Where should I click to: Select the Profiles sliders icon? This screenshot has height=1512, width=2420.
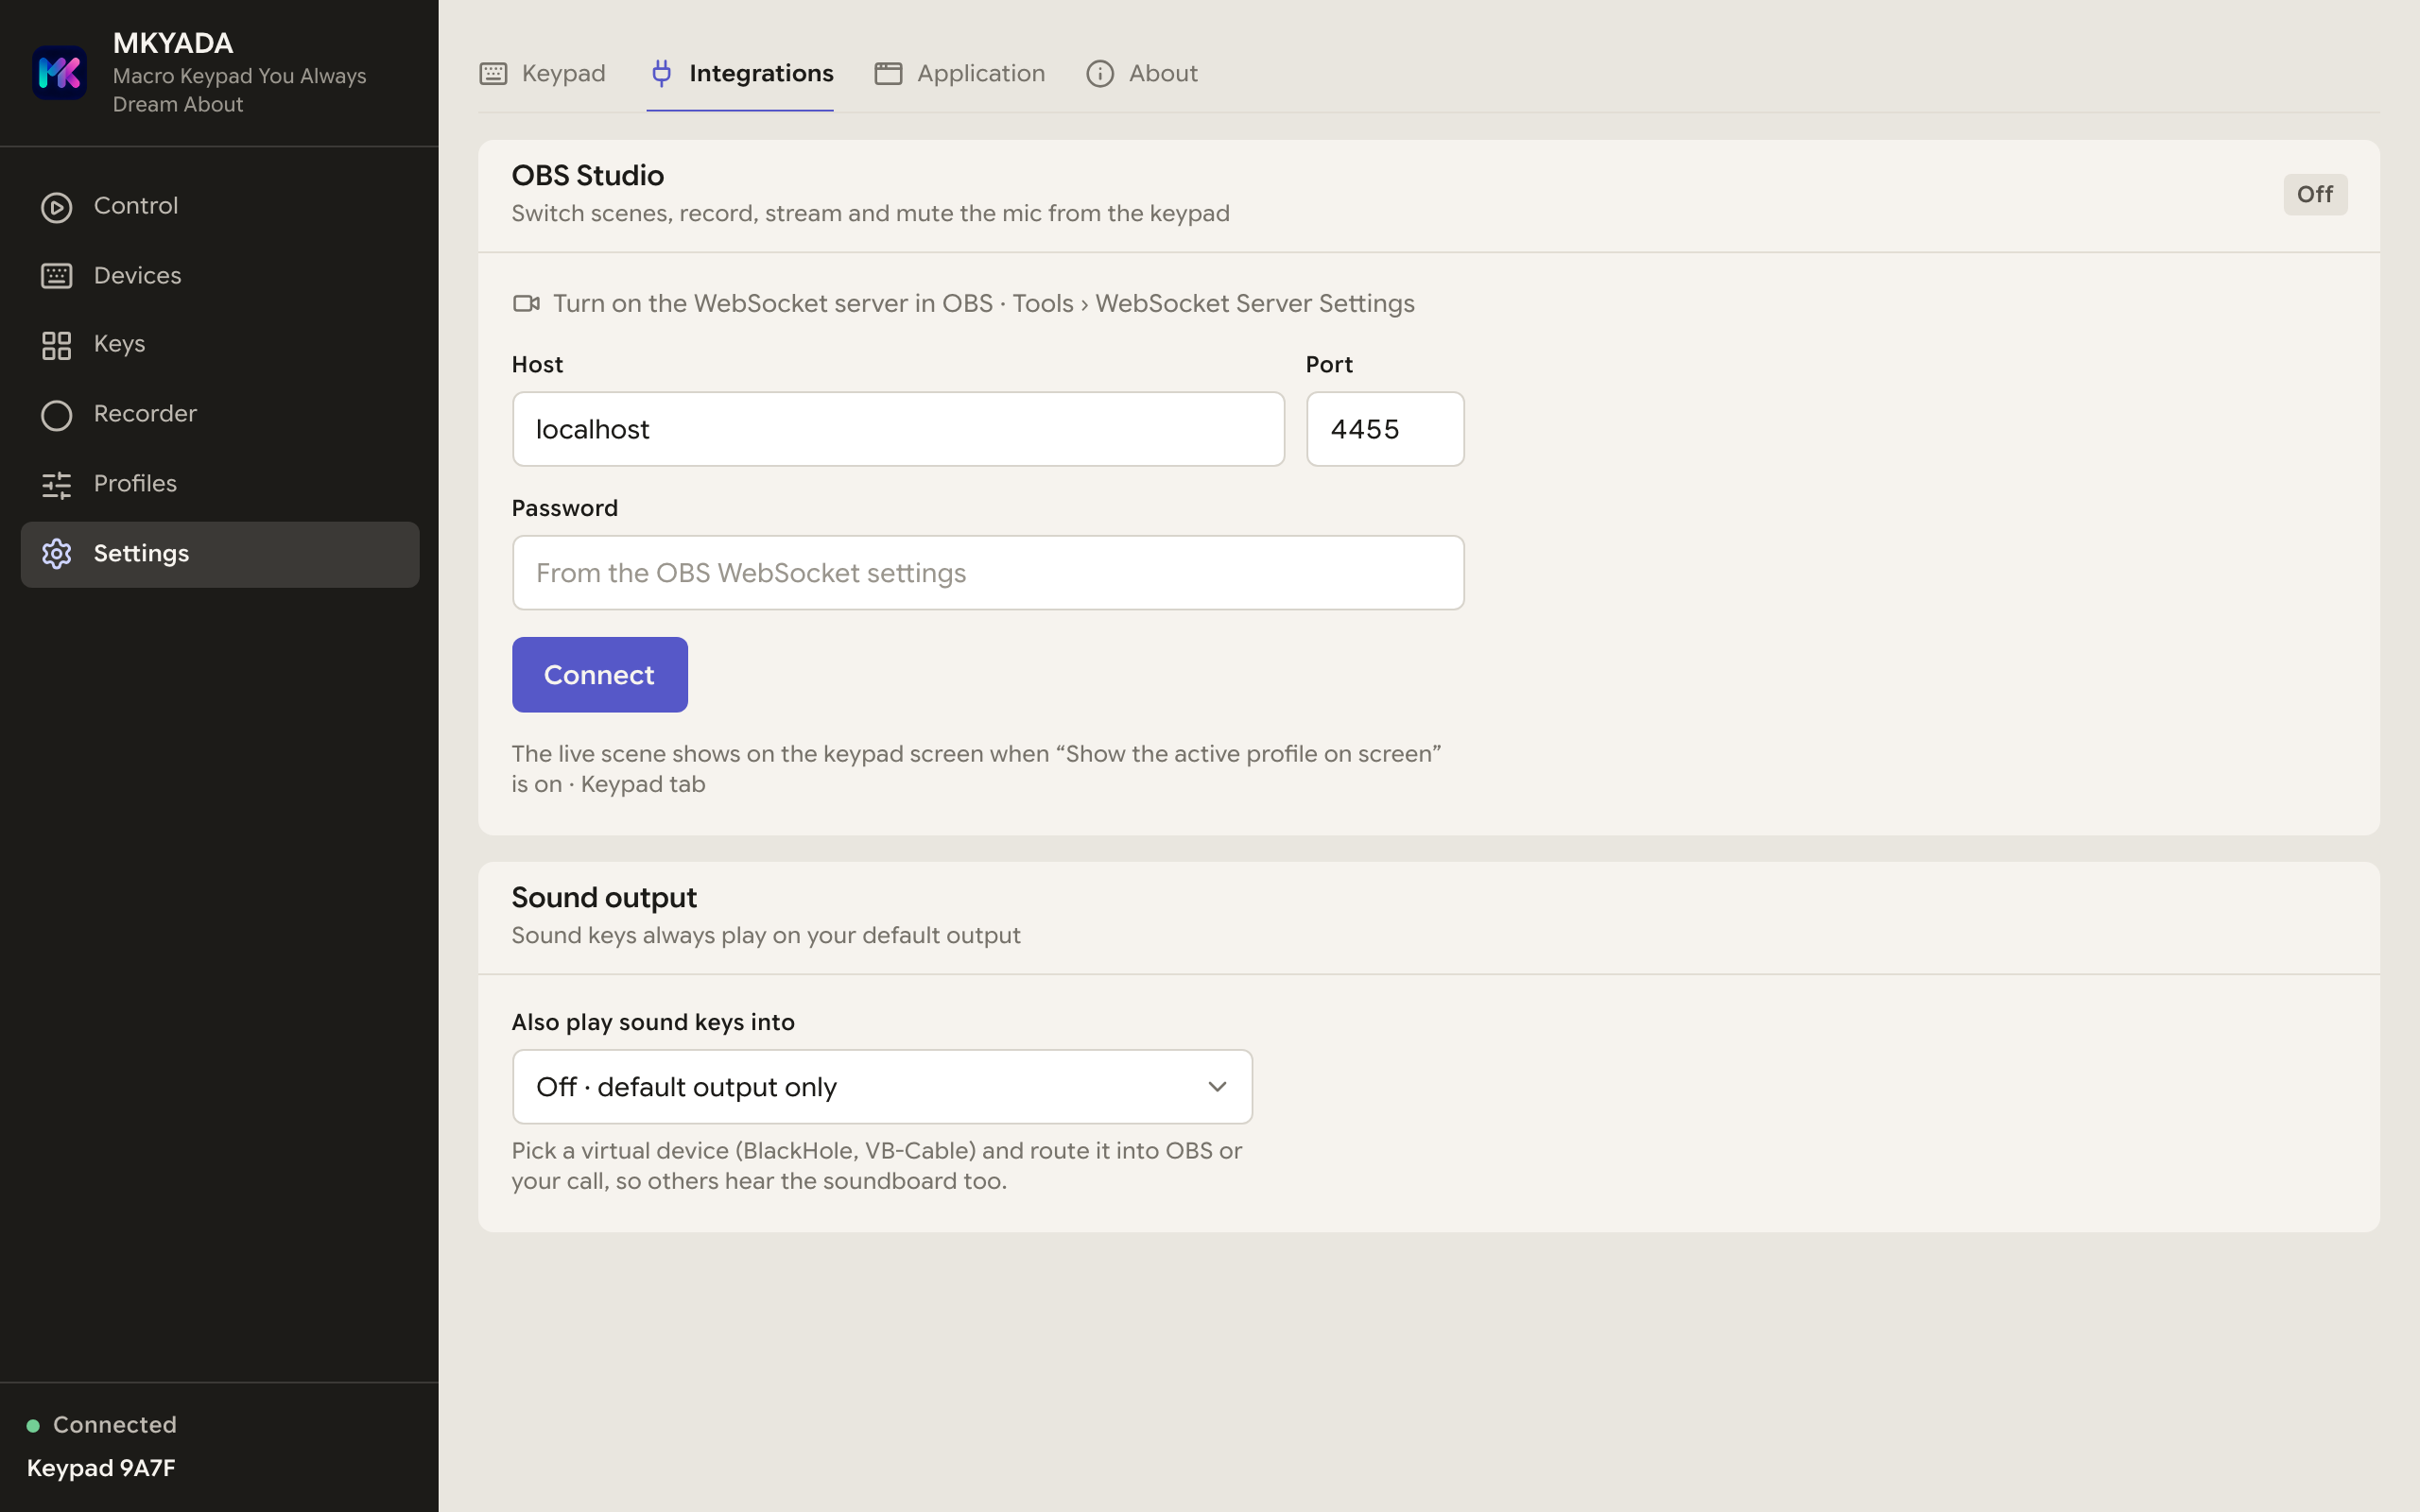(57, 485)
